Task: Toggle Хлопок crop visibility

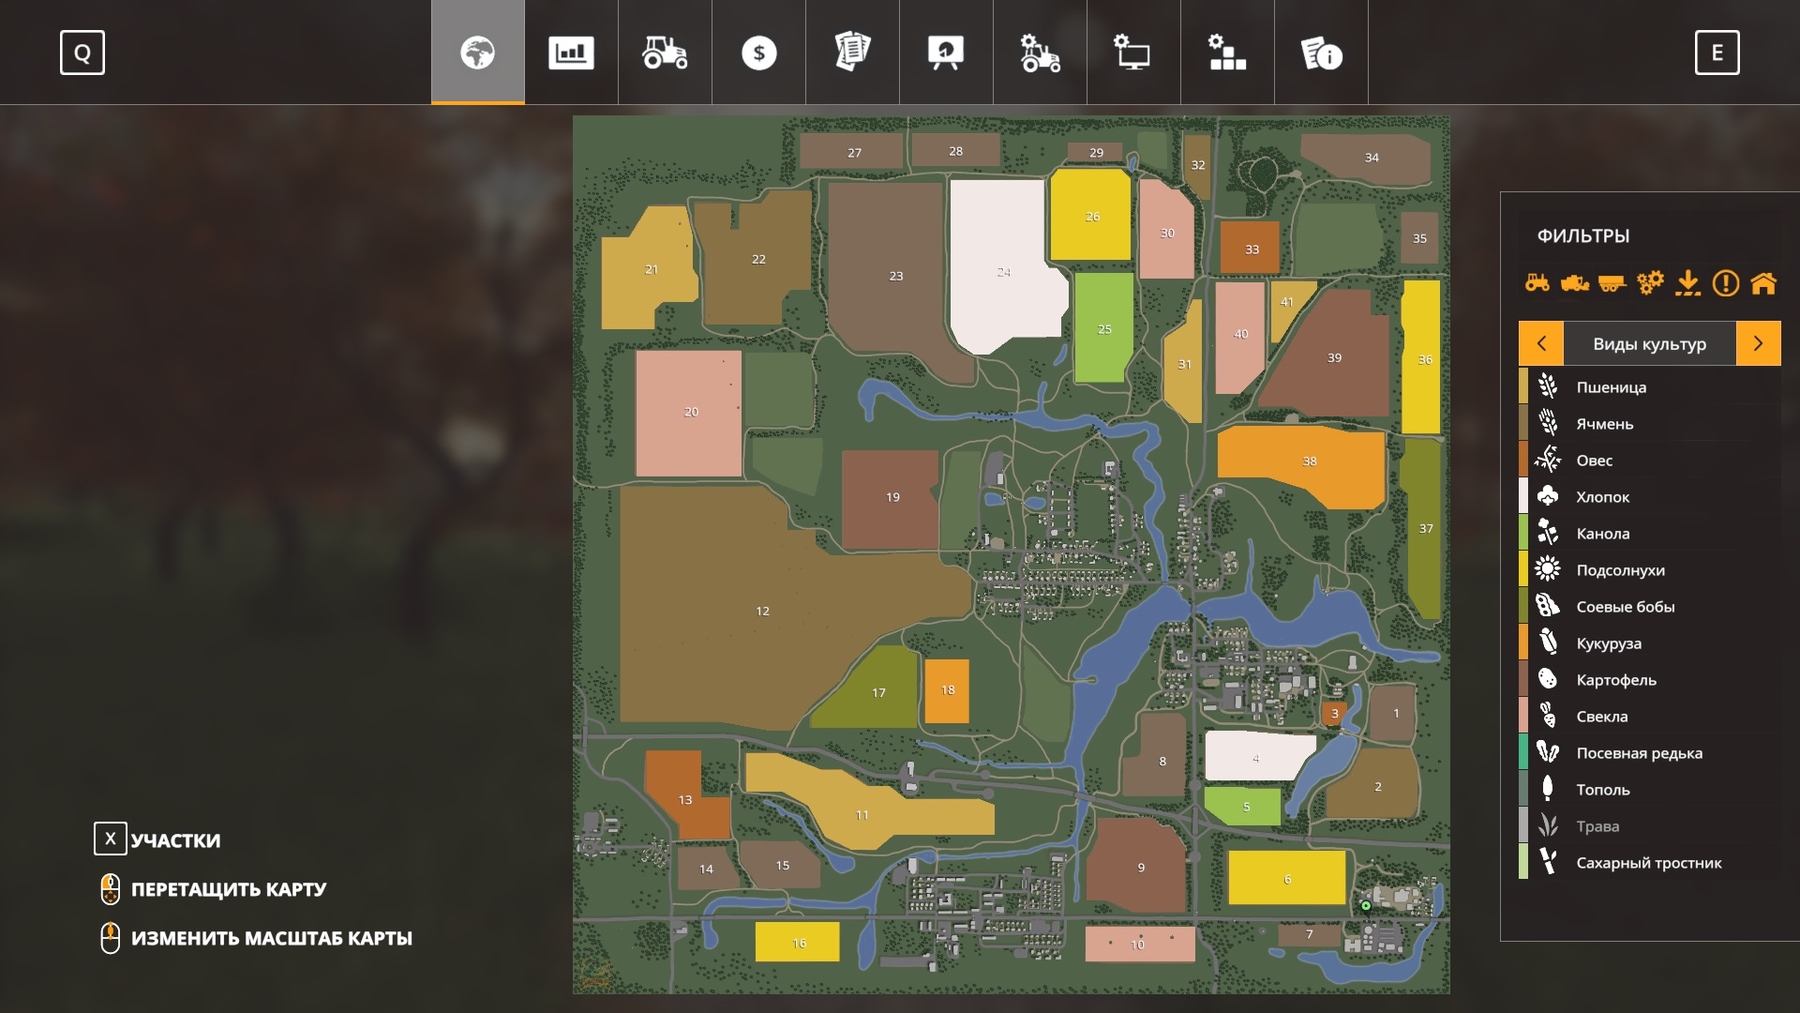Action: [x=1602, y=497]
